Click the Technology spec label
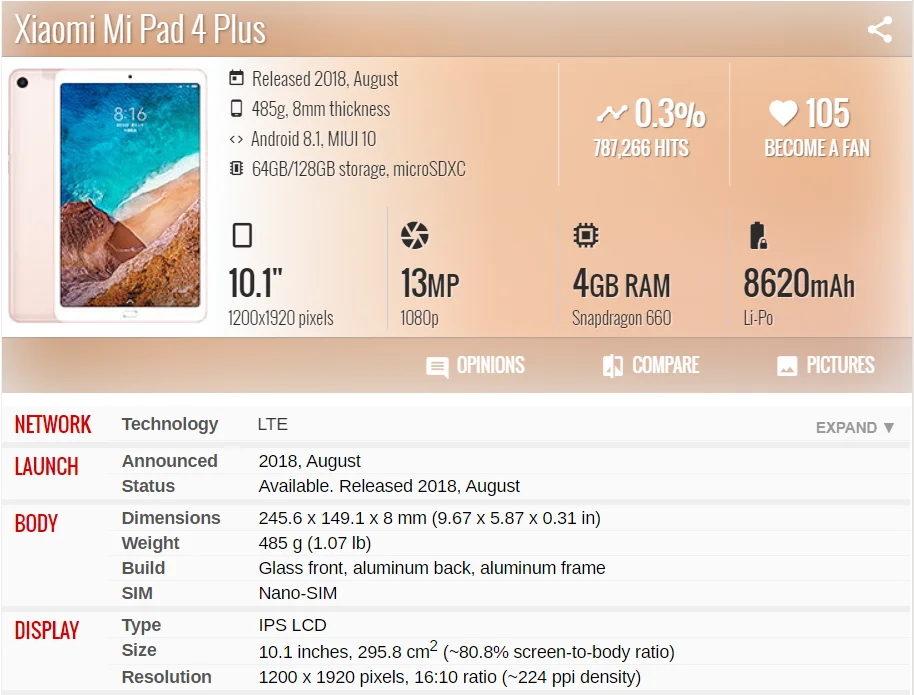The width and height of the screenshot is (914, 695). pos(170,424)
